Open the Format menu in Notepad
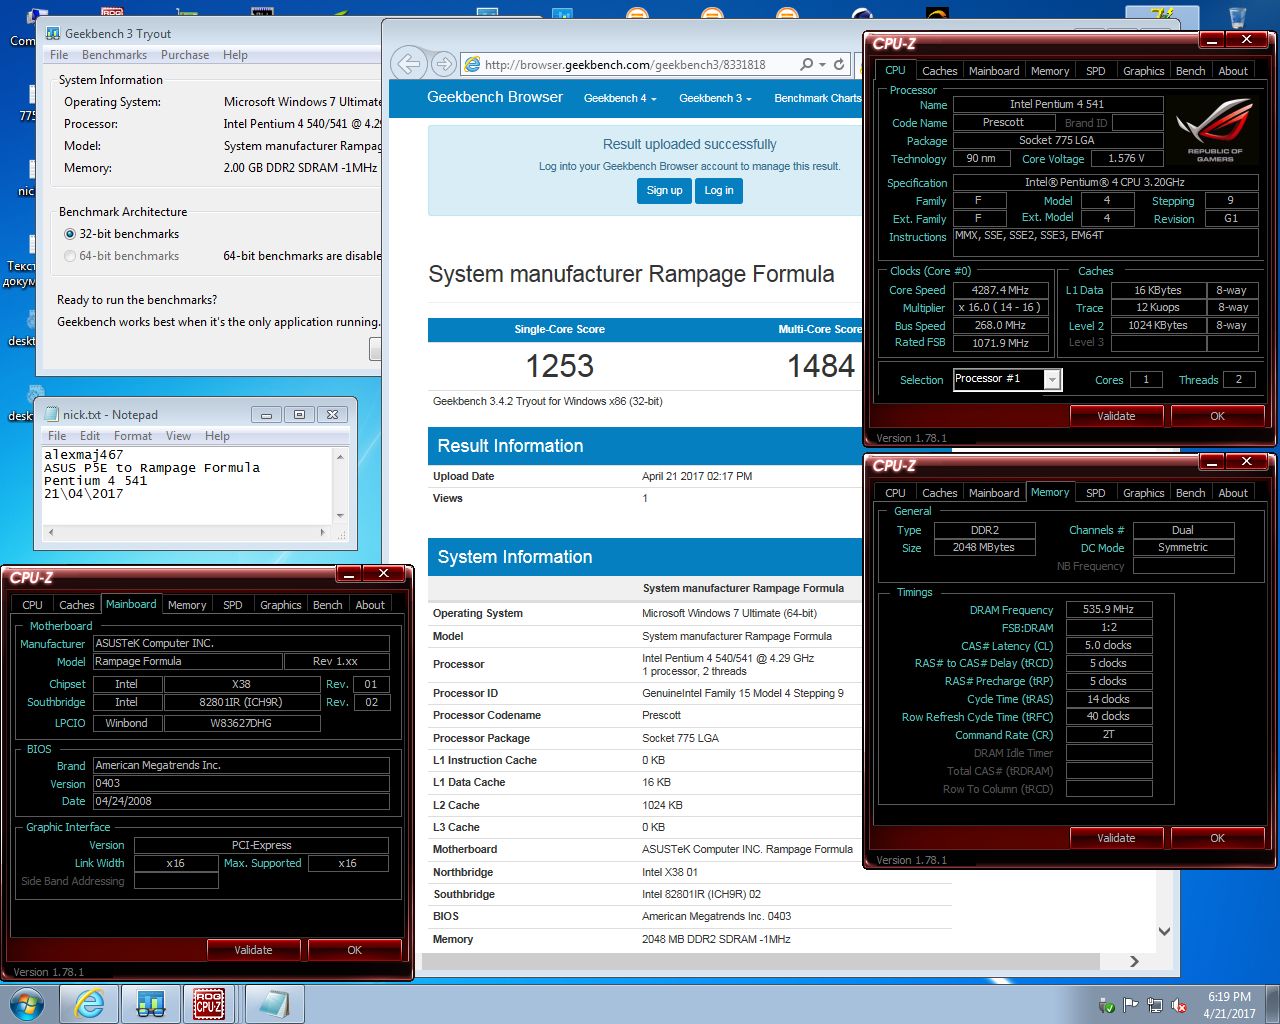Screen dimensions: 1280x1024 tap(133, 436)
